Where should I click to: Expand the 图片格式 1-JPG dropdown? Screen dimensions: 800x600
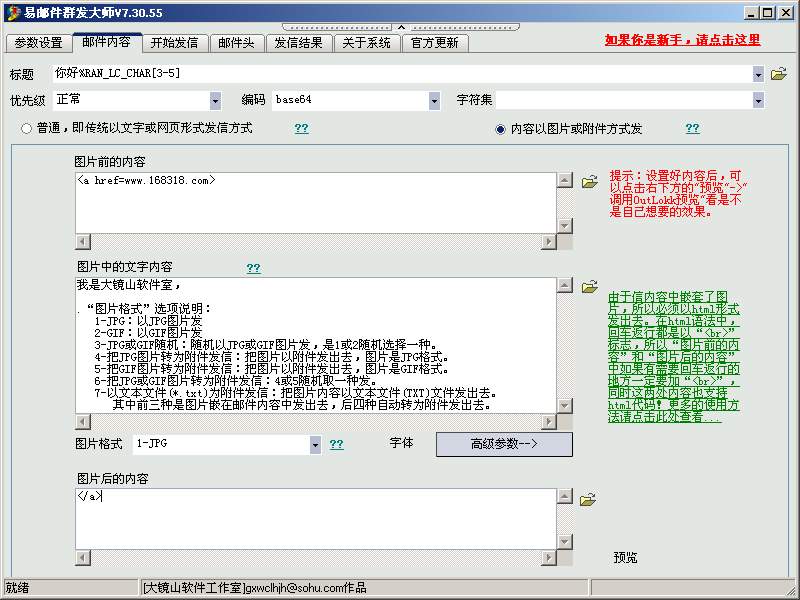point(315,444)
